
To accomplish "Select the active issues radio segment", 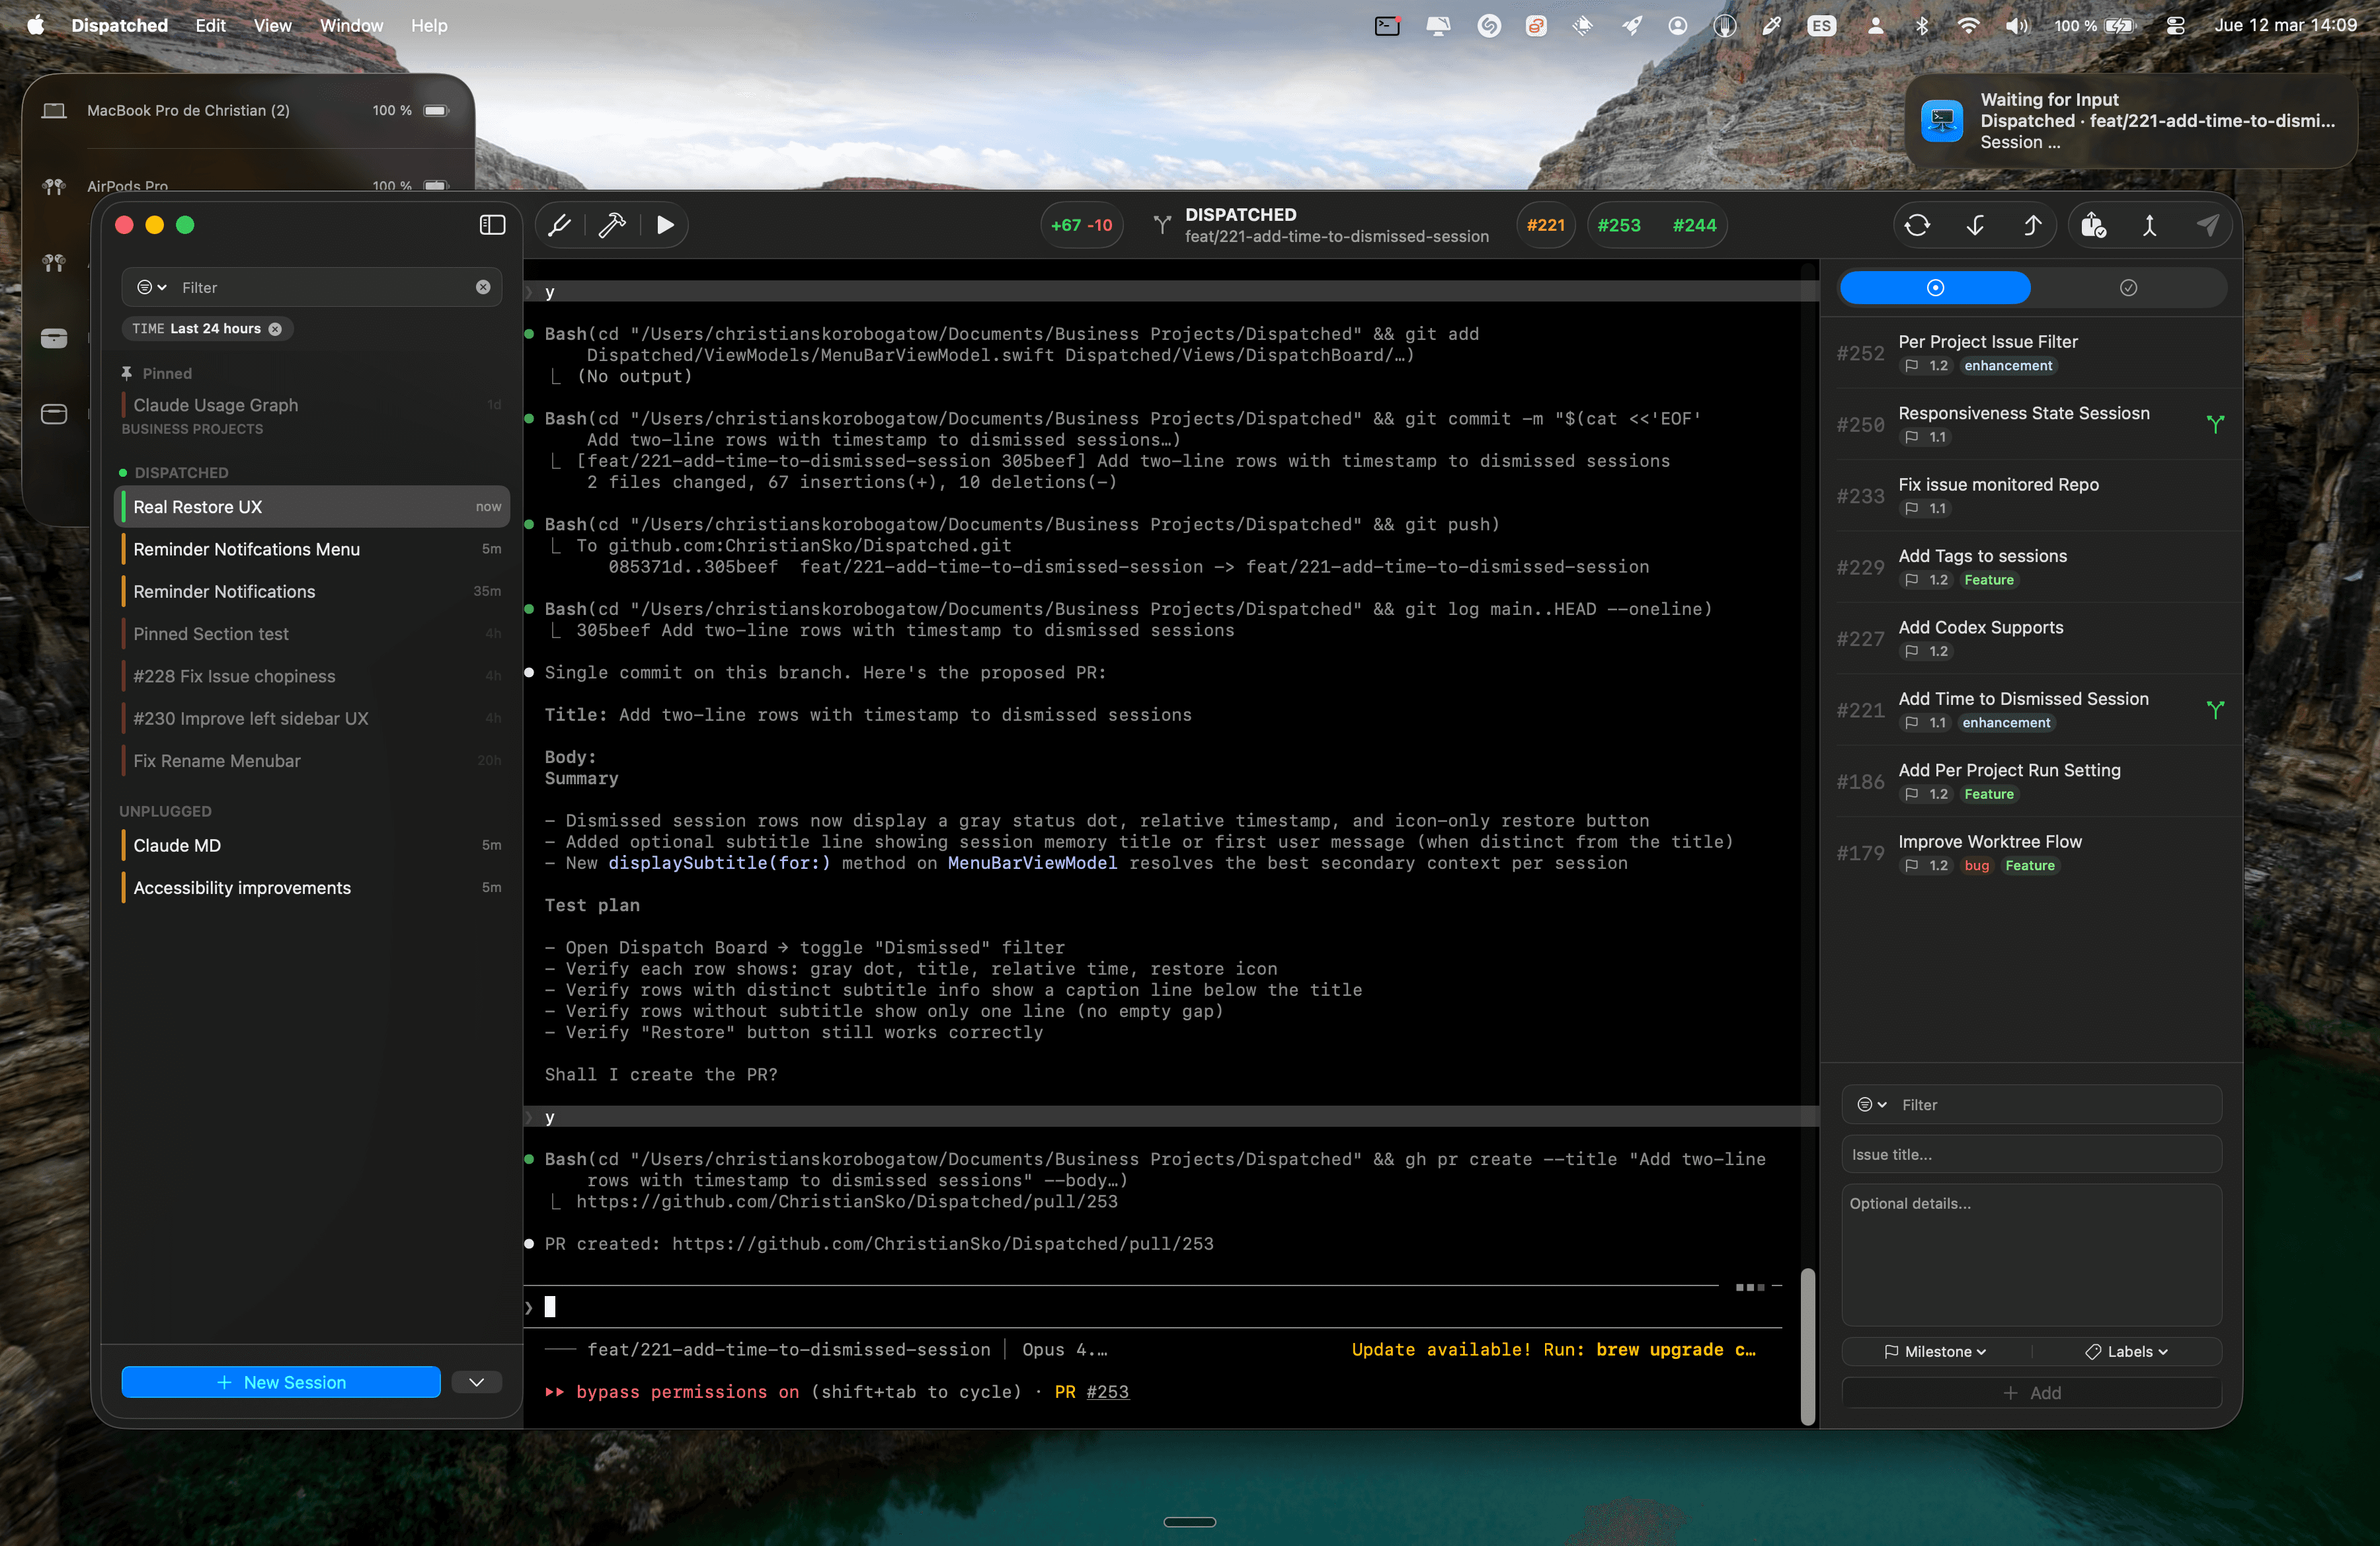I will [1935, 288].
